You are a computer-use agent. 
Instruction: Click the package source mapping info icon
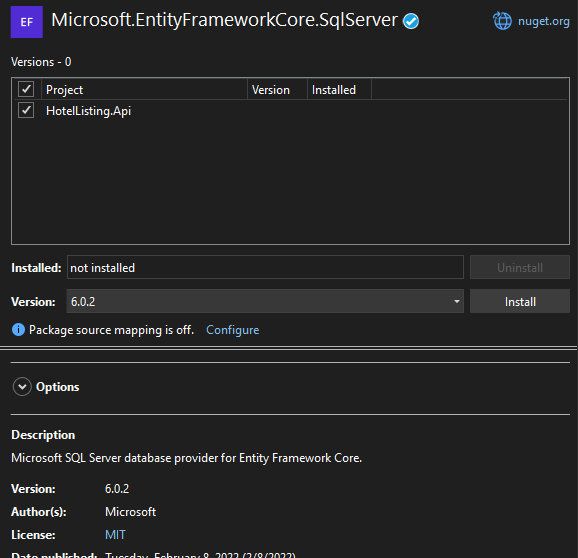point(18,329)
